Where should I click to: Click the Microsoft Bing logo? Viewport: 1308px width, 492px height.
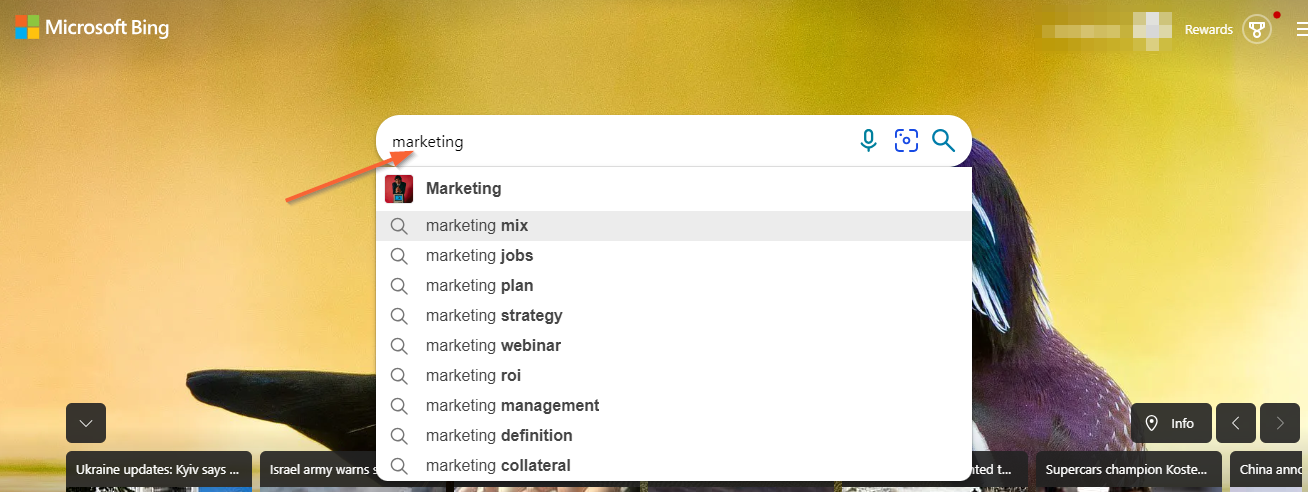pyautogui.click(x=92, y=27)
